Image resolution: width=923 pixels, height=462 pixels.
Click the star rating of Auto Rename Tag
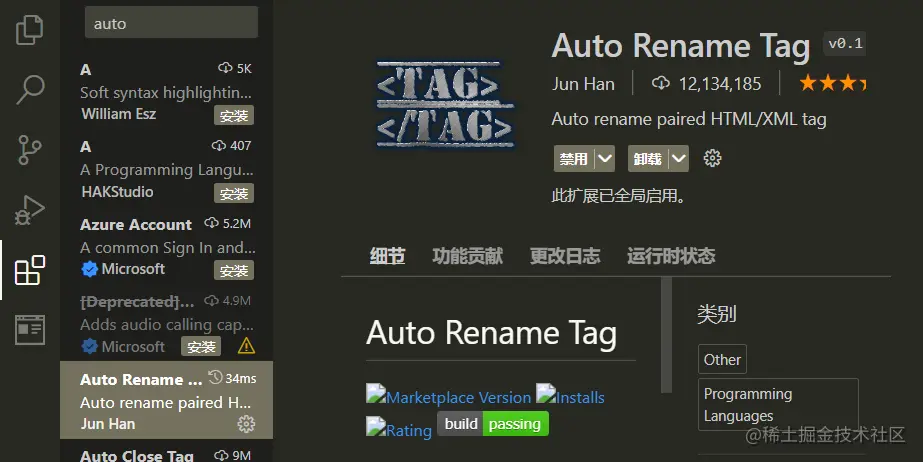[x=832, y=84]
